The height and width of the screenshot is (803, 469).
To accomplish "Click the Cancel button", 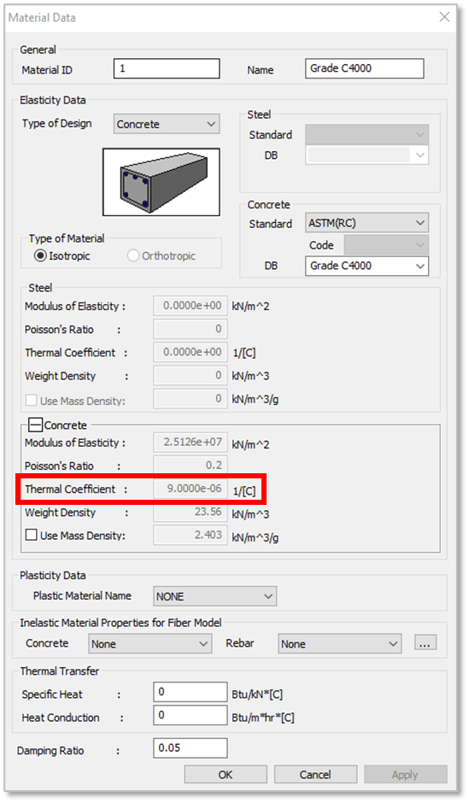I will [315, 774].
